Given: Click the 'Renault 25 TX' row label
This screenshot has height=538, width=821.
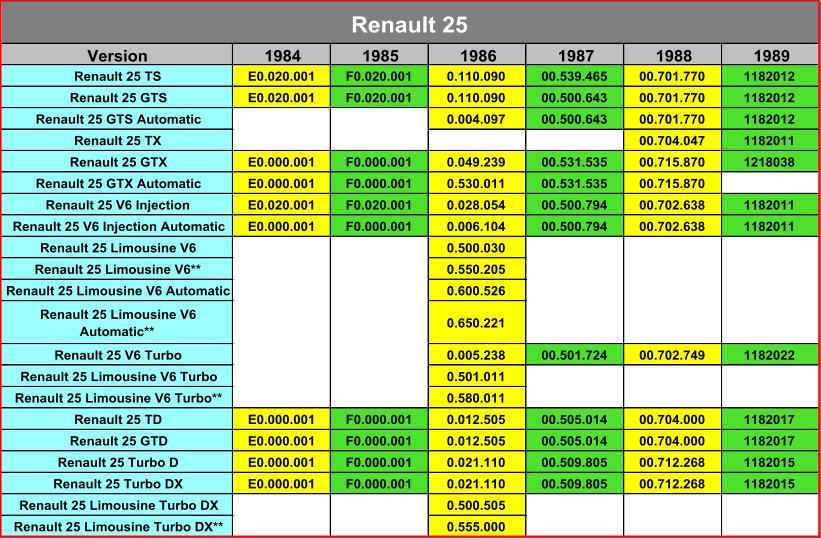Looking at the screenshot, I should pos(117,140).
